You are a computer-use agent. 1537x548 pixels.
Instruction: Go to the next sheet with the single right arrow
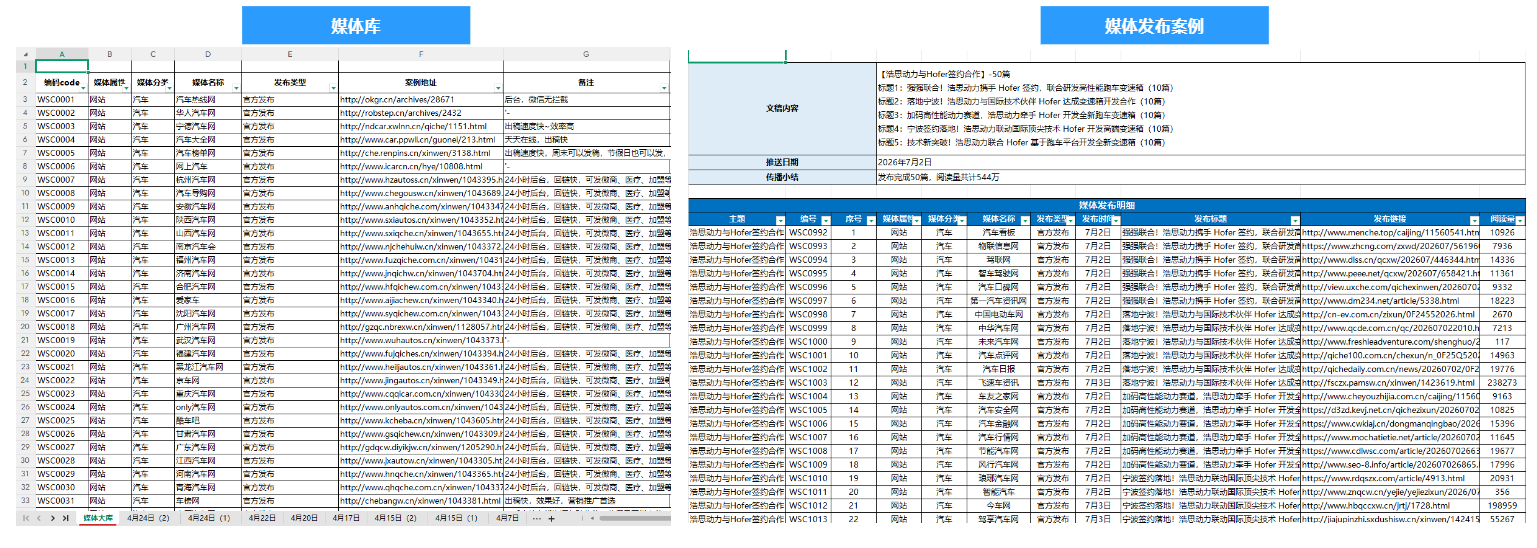pyautogui.click(x=53, y=518)
